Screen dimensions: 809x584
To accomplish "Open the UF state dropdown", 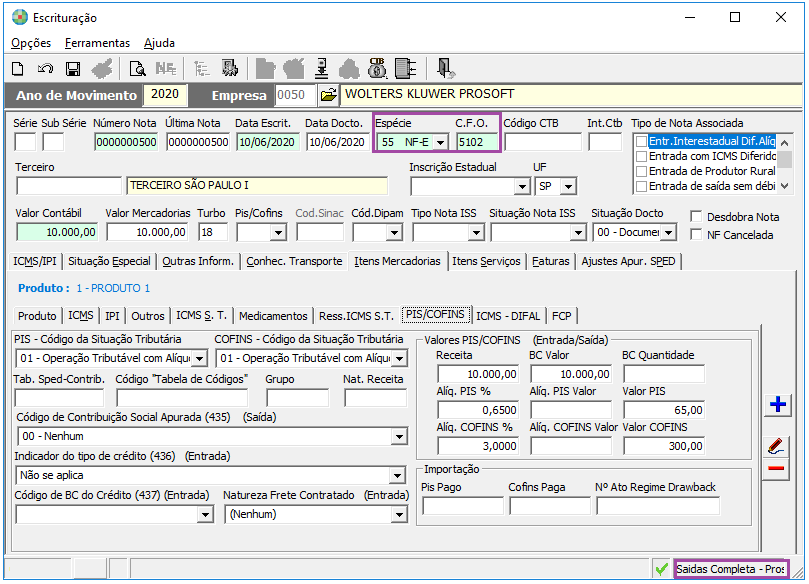I will [569, 187].
